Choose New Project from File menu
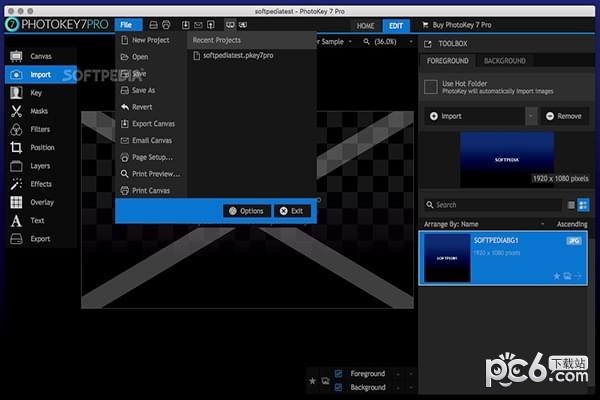This screenshot has width=600, height=400. (x=151, y=40)
